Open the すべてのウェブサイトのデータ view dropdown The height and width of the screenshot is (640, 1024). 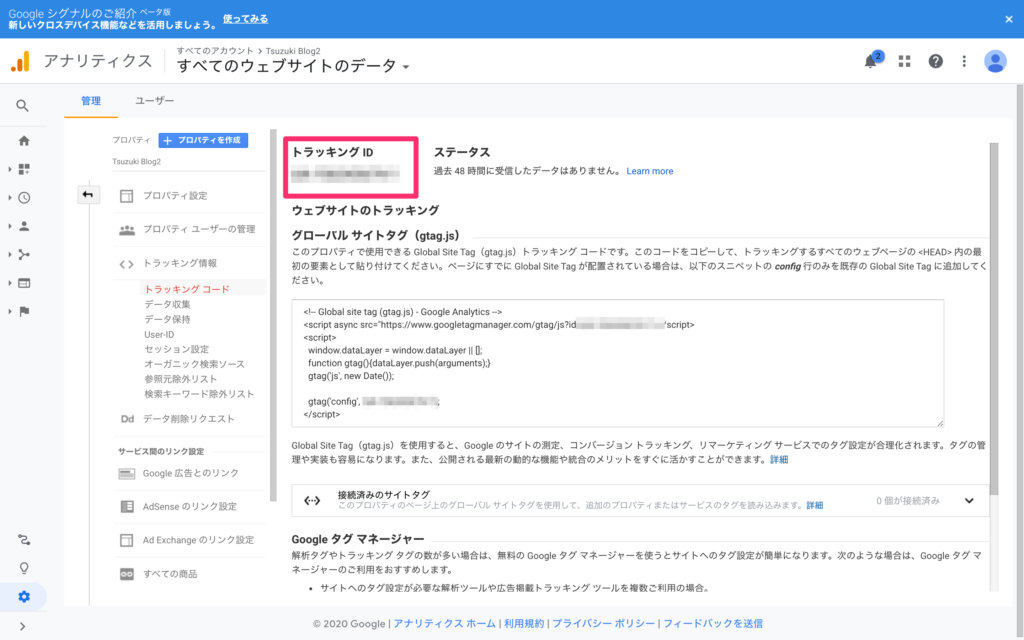(293, 66)
